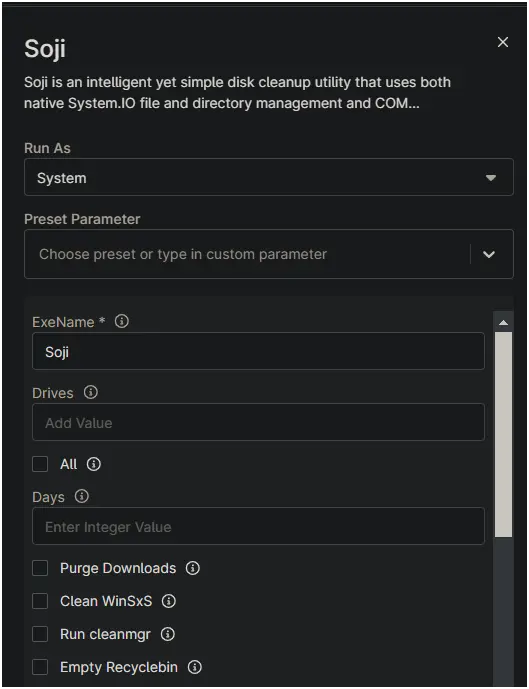Open the Run As System dropdown
Screen dimensions: 529x689
(269, 177)
